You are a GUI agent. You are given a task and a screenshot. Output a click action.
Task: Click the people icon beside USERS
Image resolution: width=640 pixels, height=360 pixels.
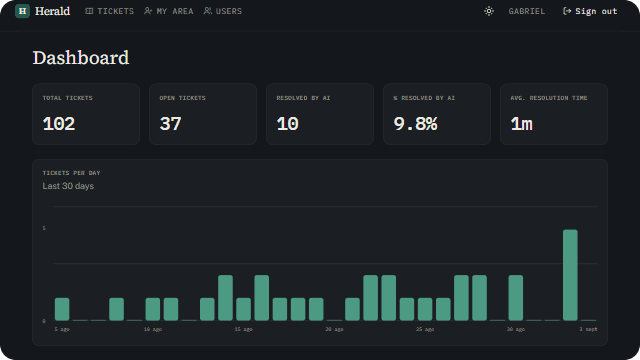coord(208,11)
